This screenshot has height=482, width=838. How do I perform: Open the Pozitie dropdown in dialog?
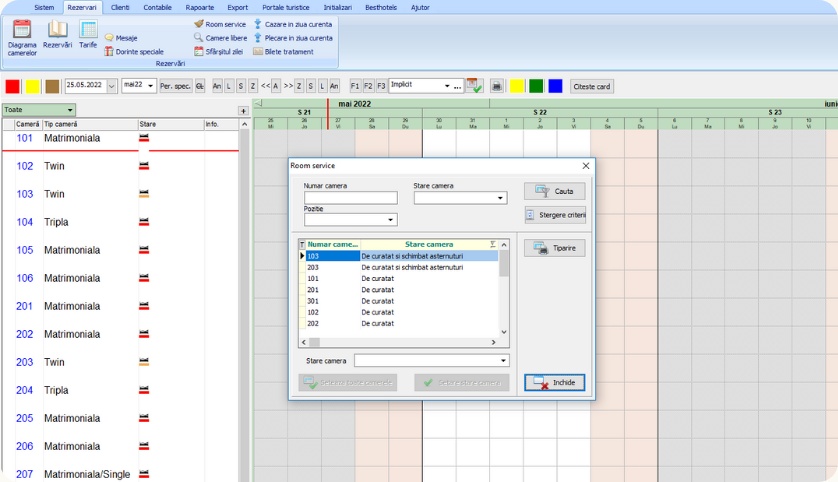coord(391,220)
